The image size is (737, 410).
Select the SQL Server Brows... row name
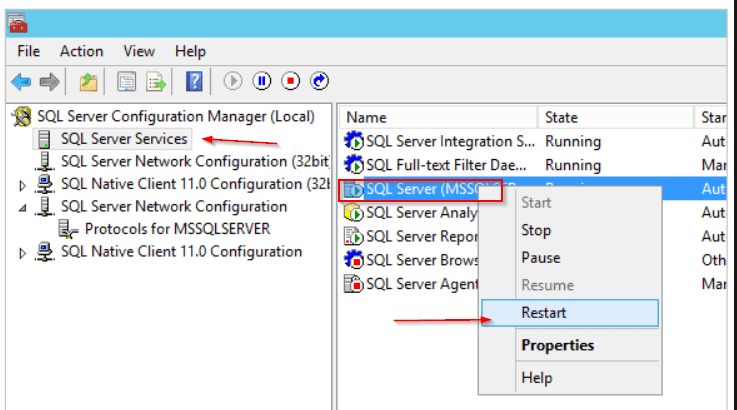[422, 260]
